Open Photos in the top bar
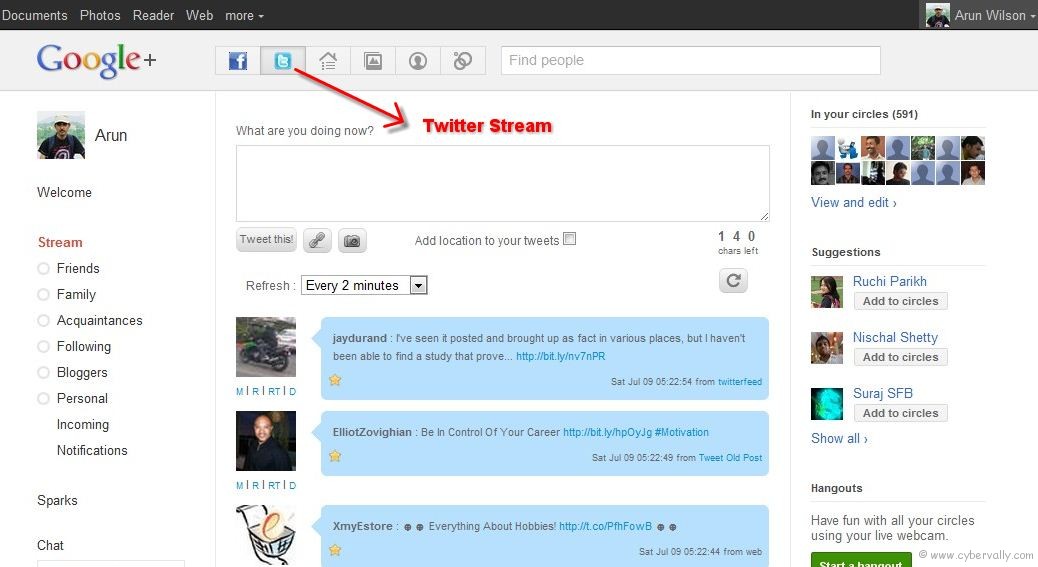Viewport: 1038px width, 567px height. [x=100, y=15]
